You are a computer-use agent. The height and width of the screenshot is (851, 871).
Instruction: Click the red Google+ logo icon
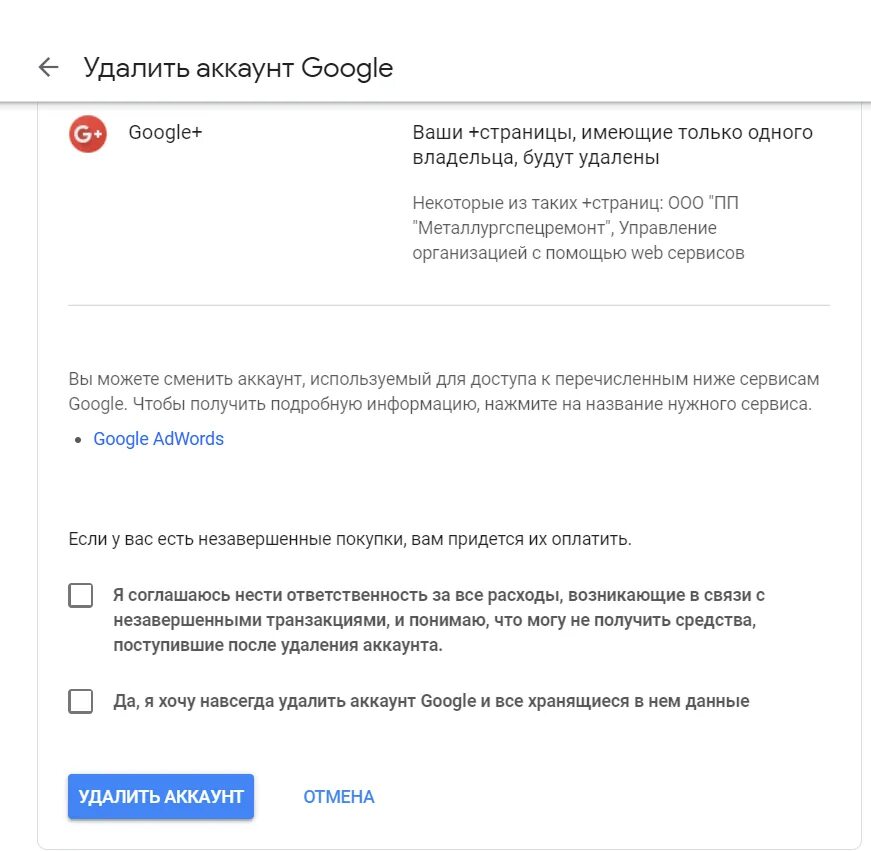point(88,134)
